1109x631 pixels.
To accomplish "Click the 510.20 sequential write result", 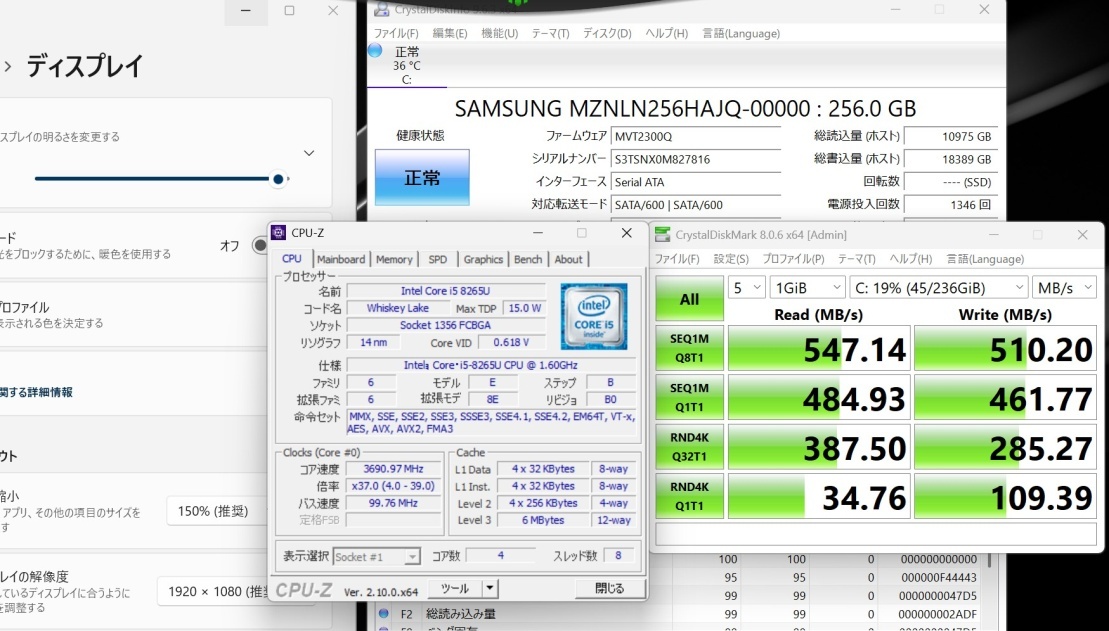I will pos(1006,348).
